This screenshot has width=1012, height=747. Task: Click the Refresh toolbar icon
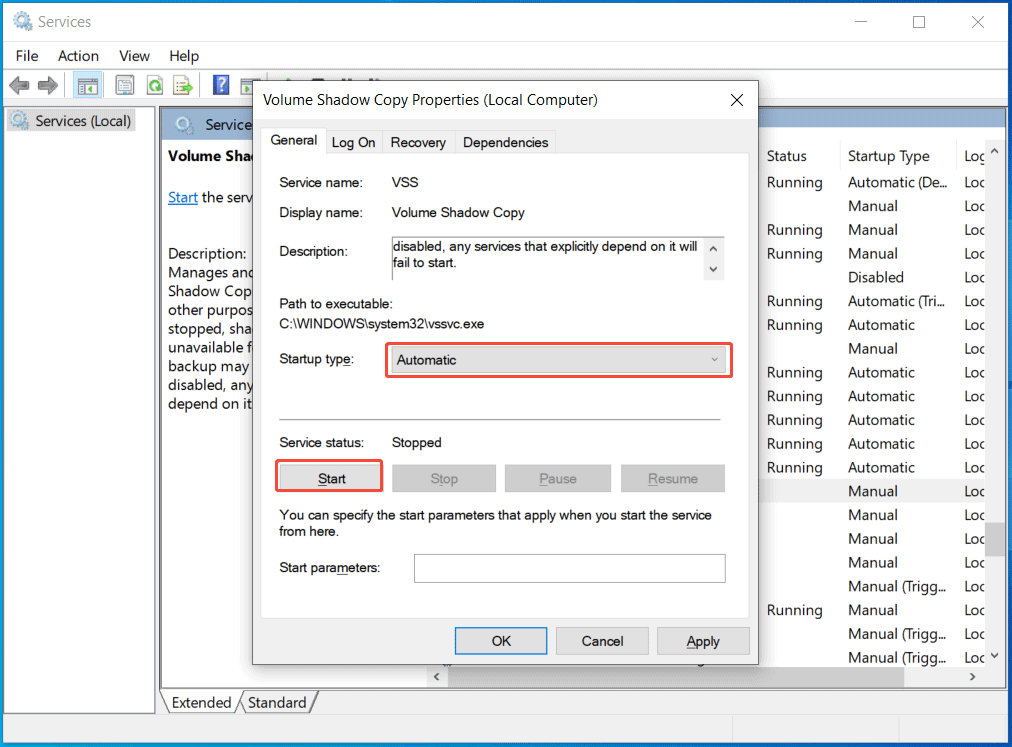click(x=154, y=85)
